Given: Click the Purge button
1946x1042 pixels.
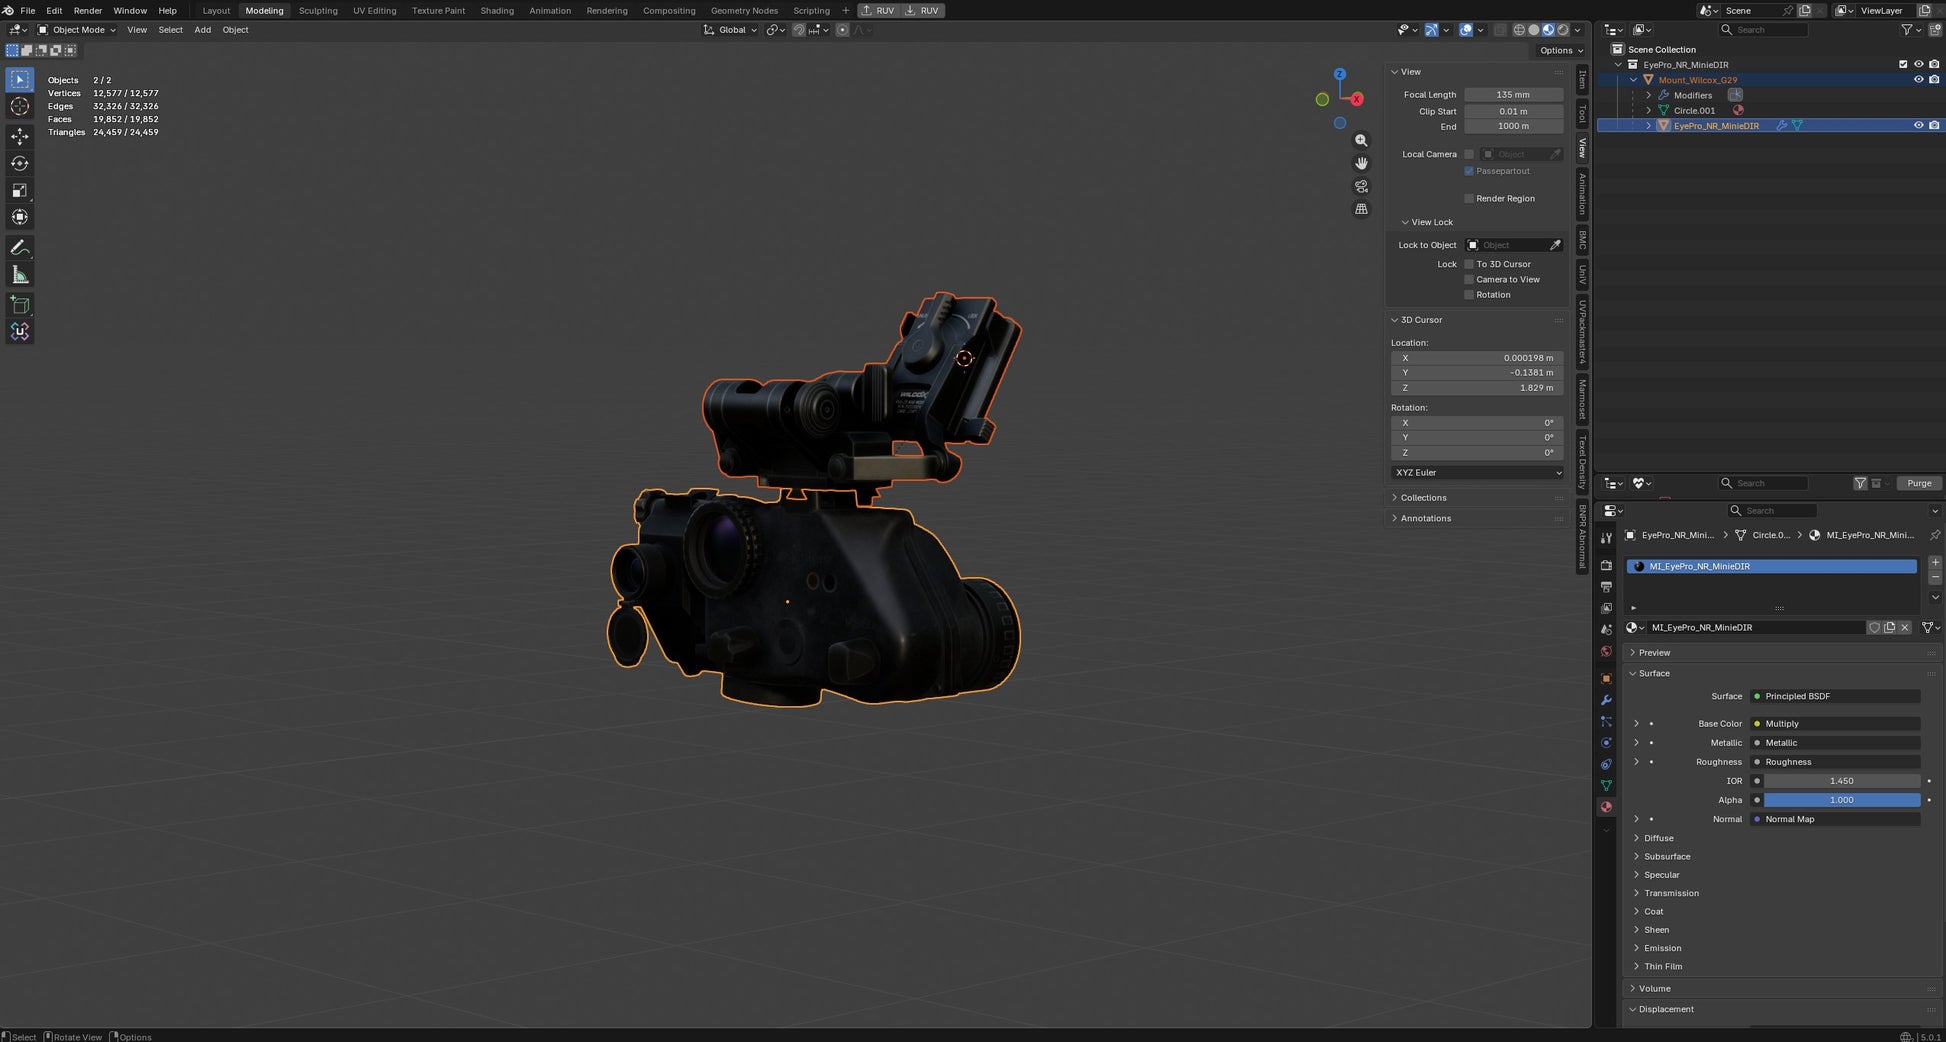Looking at the screenshot, I should [x=1919, y=484].
